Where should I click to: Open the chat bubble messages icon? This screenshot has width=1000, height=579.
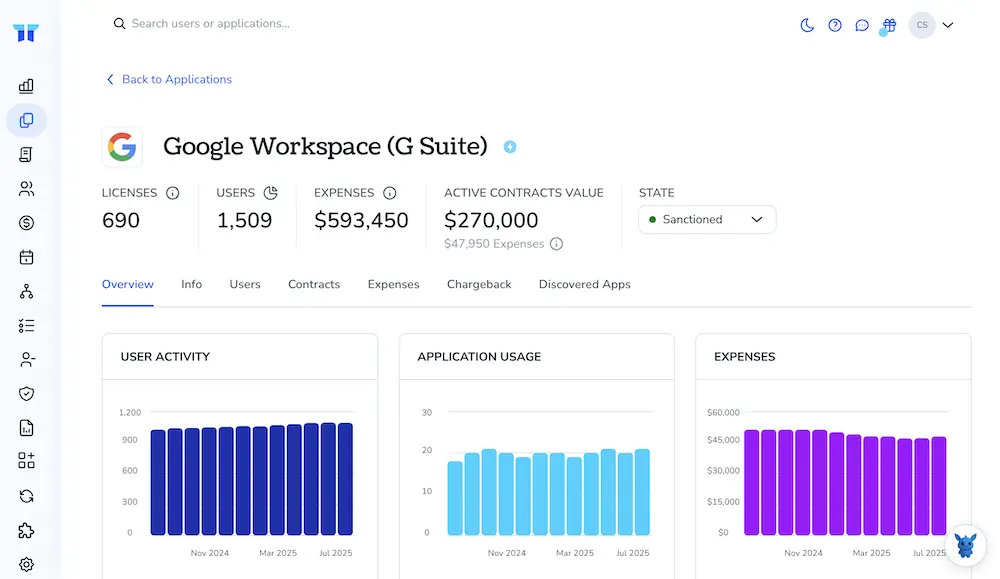(862, 26)
